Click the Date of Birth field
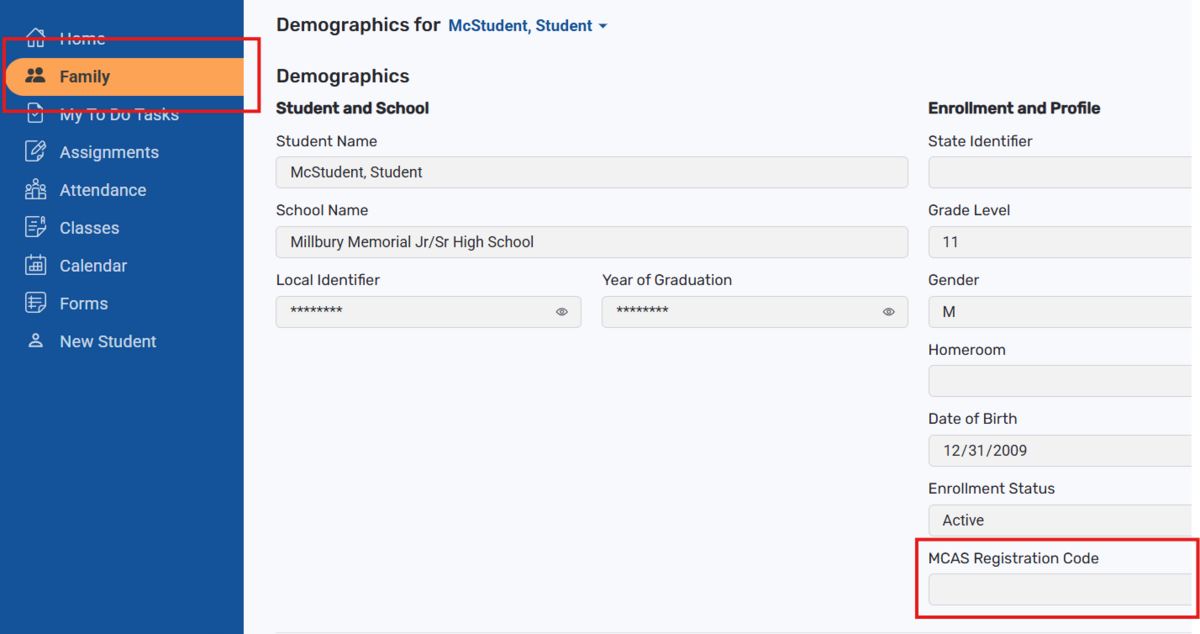This screenshot has height=634, width=1200. pos(1063,451)
